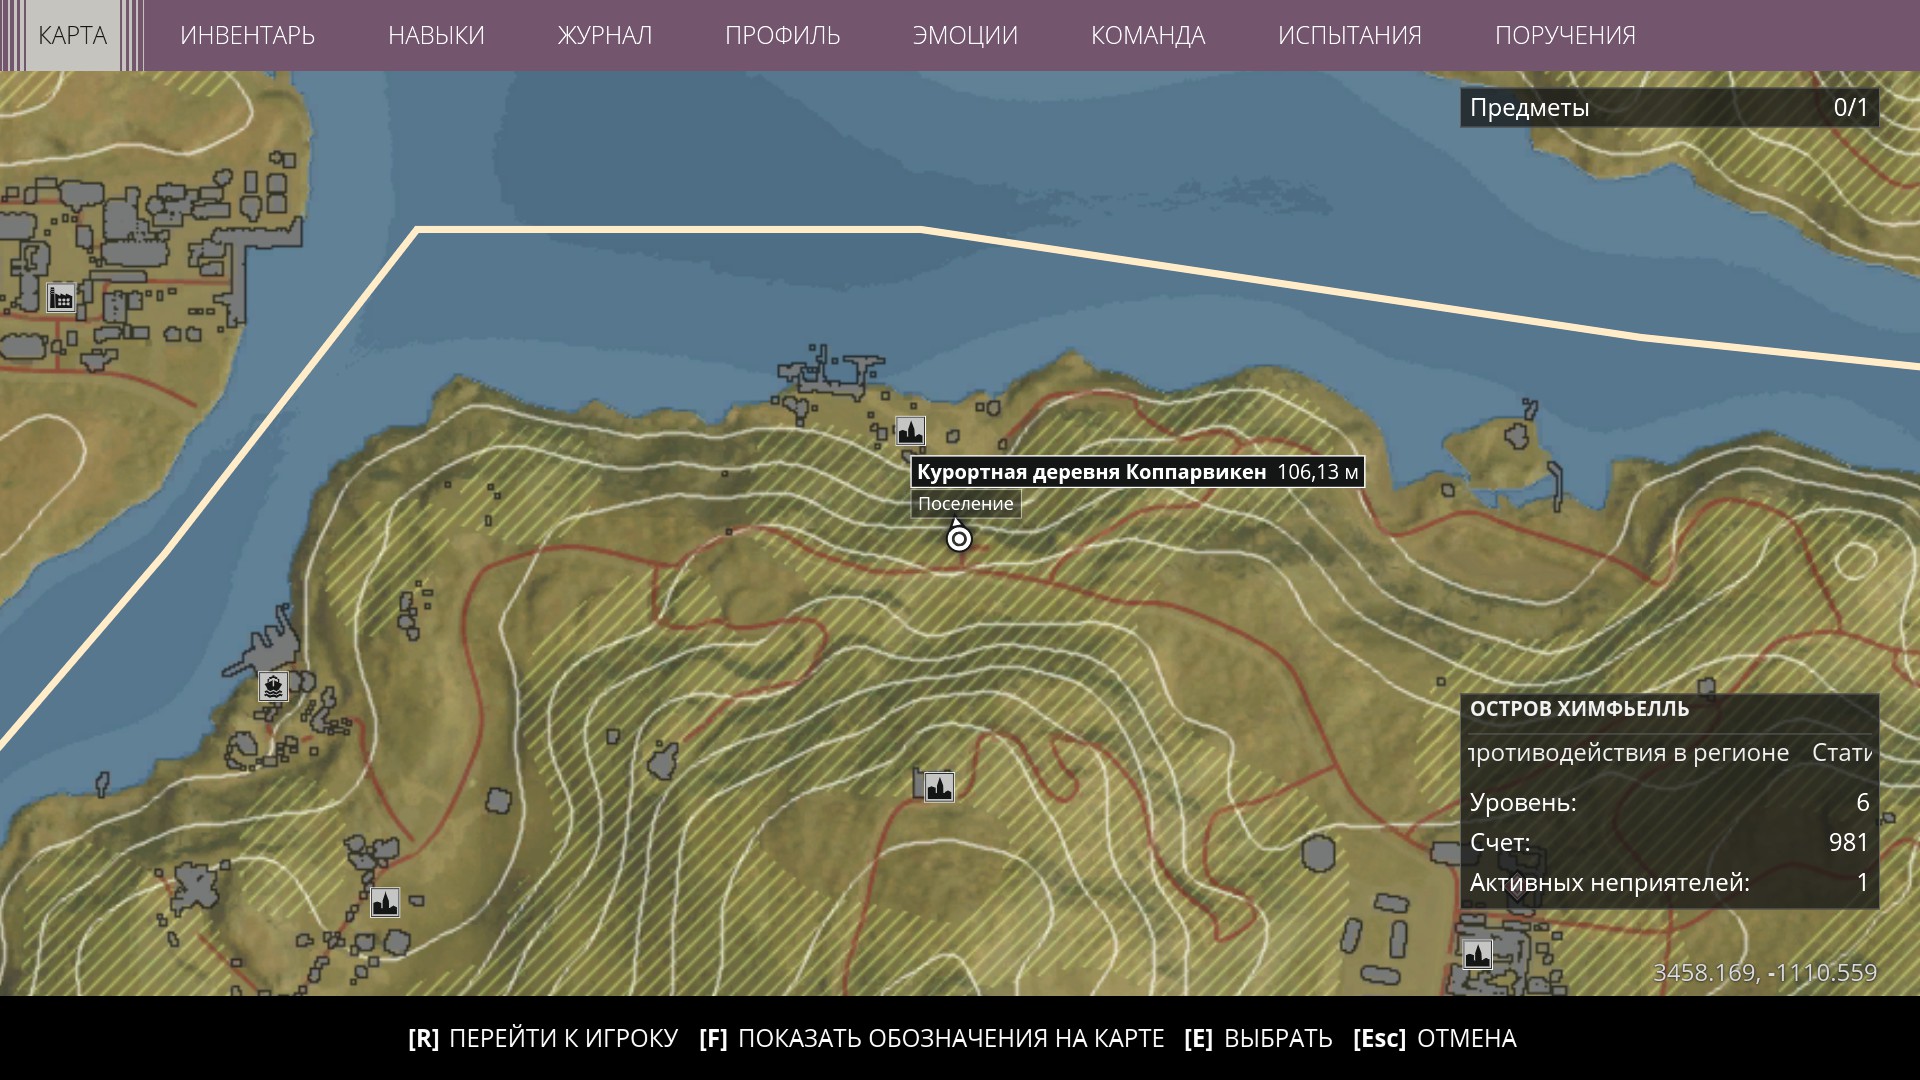This screenshot has width=1920, height=1080.
Task: Switch to the ИНВЕНТАРЬ tab
Action: coord(247,35)
